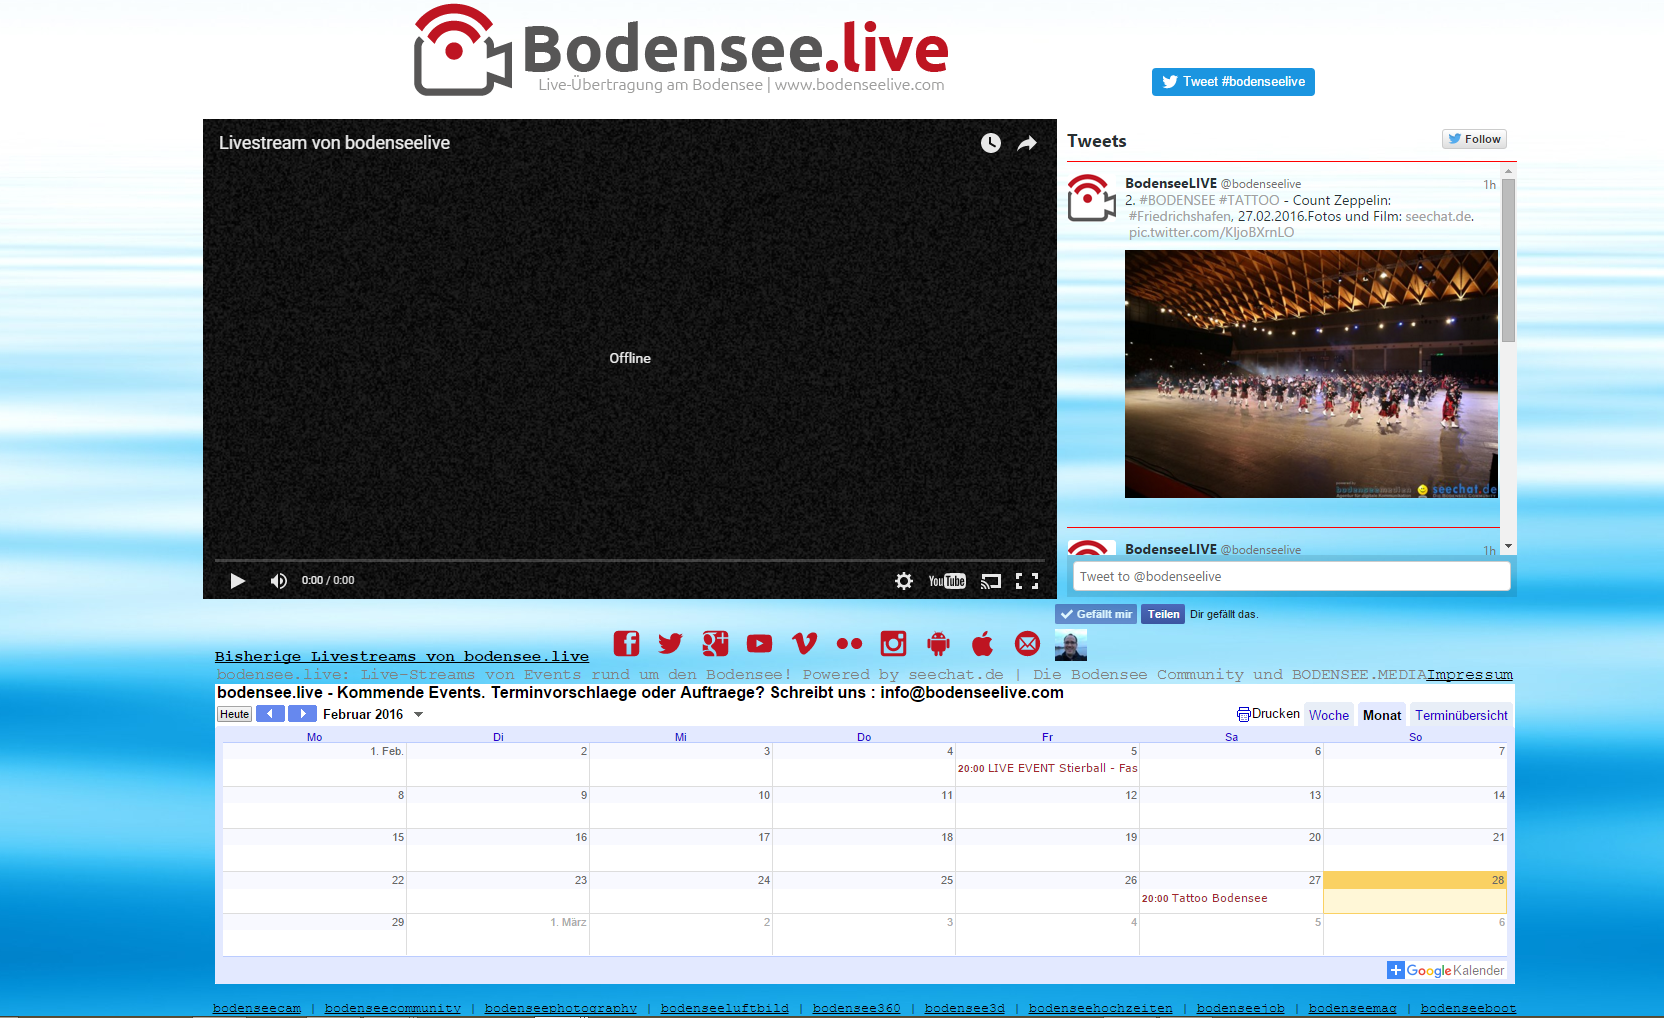Open the #Friedrichshafen hashtag in tweet
The image size is (1664, 1018).
tap(1180, 216)
